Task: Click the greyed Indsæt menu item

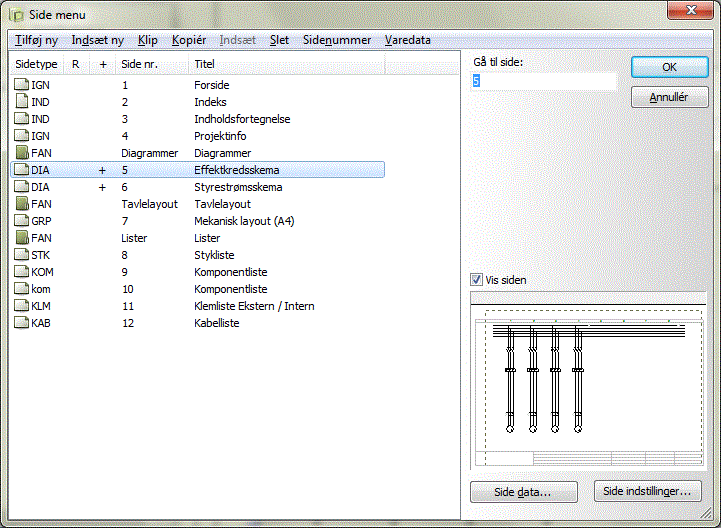Action: click(x=237, y=40)
